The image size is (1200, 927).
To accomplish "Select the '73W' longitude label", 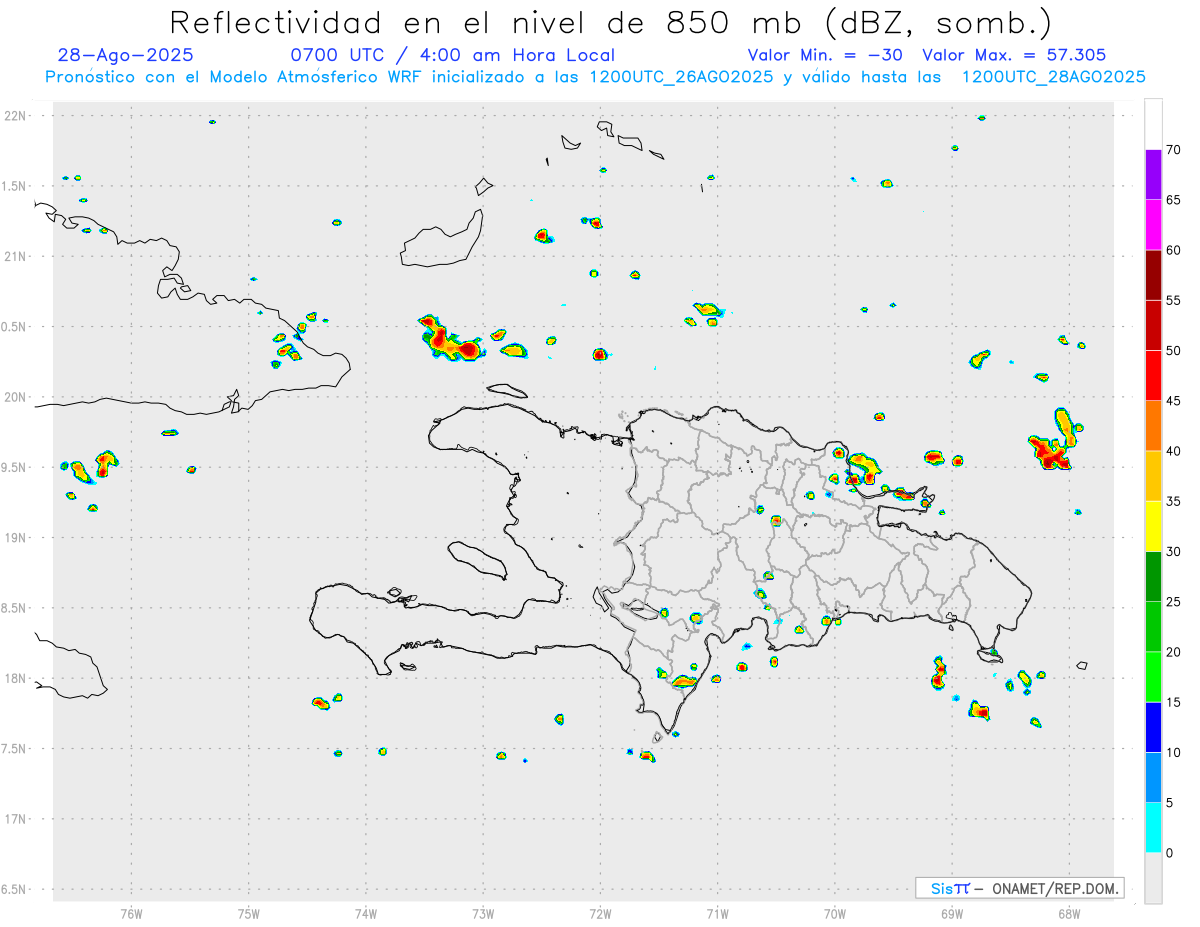I will [483, 914].
